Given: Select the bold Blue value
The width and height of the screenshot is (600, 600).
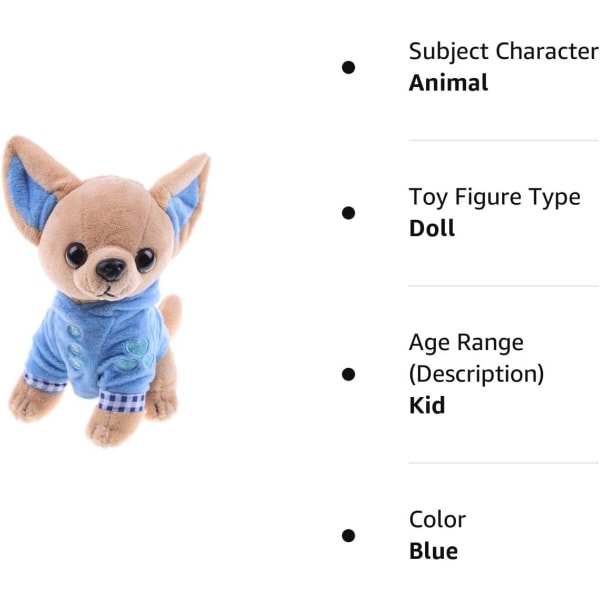Looking at the screenshot, I should (x=434, y=551).
